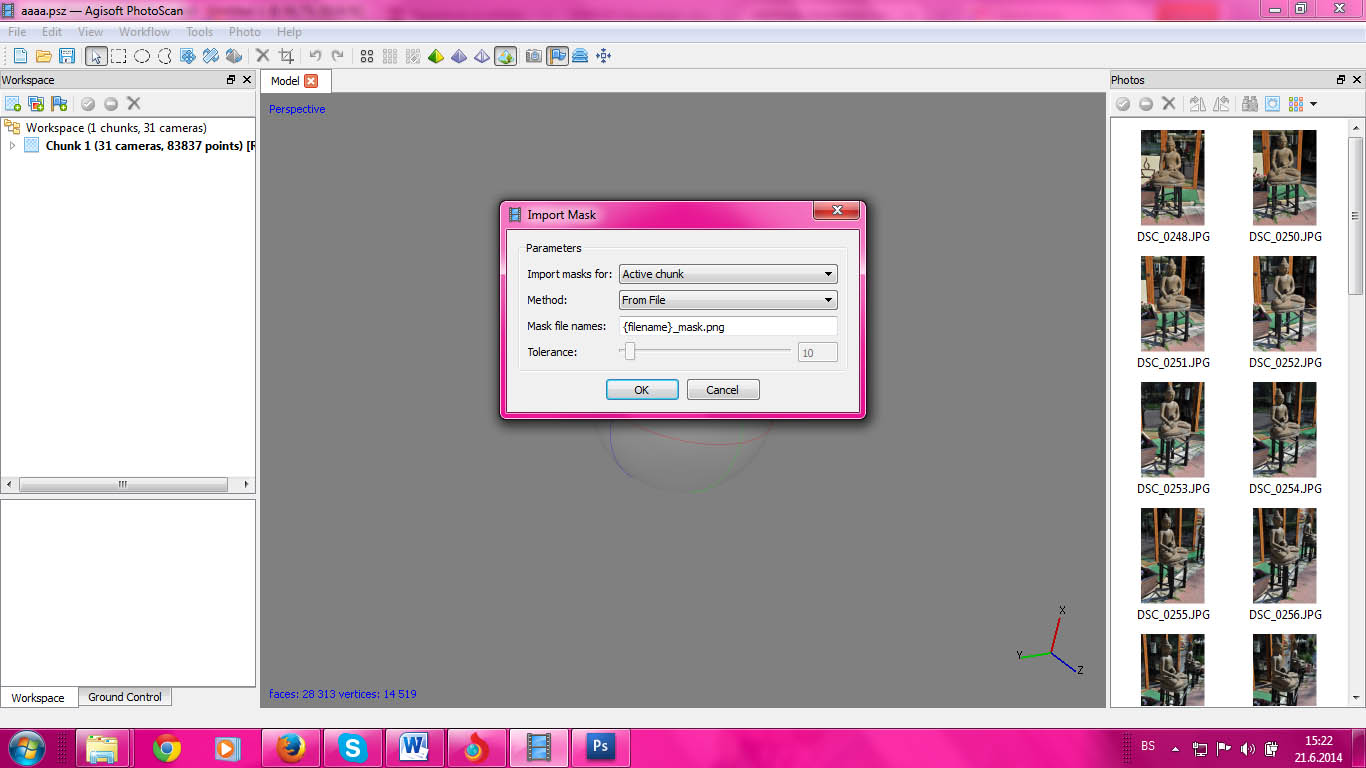
Task: Select the Rectangle Selection tool
Action: pyautogui.click(x=119, y=56)
